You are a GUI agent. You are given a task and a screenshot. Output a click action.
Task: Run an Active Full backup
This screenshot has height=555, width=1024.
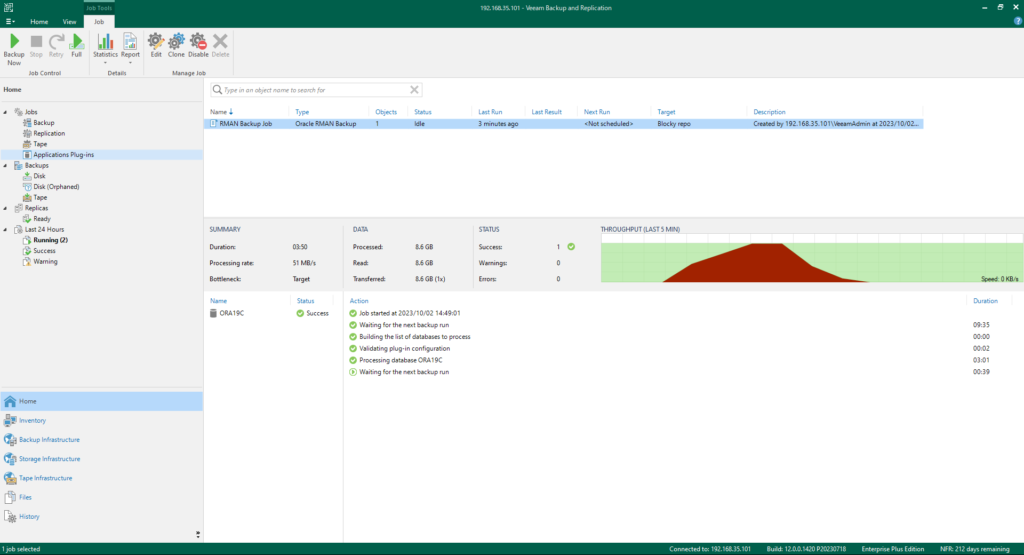[x=76, y=46]
